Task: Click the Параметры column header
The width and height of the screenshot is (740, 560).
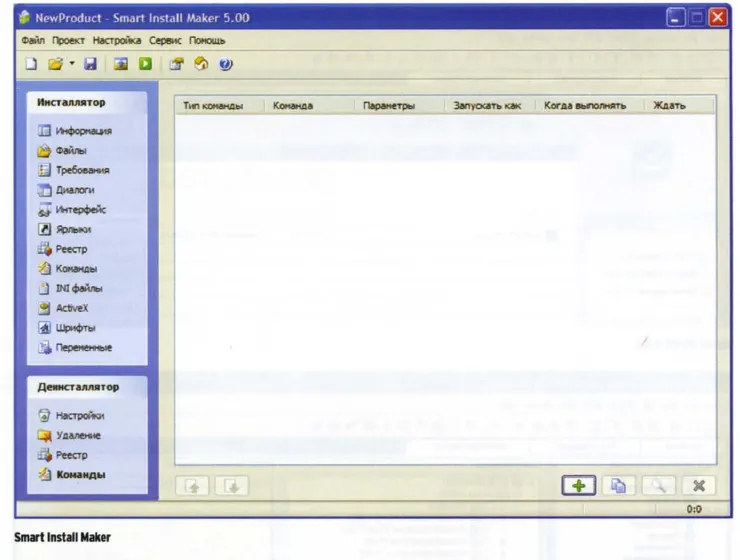Action: 399,106
